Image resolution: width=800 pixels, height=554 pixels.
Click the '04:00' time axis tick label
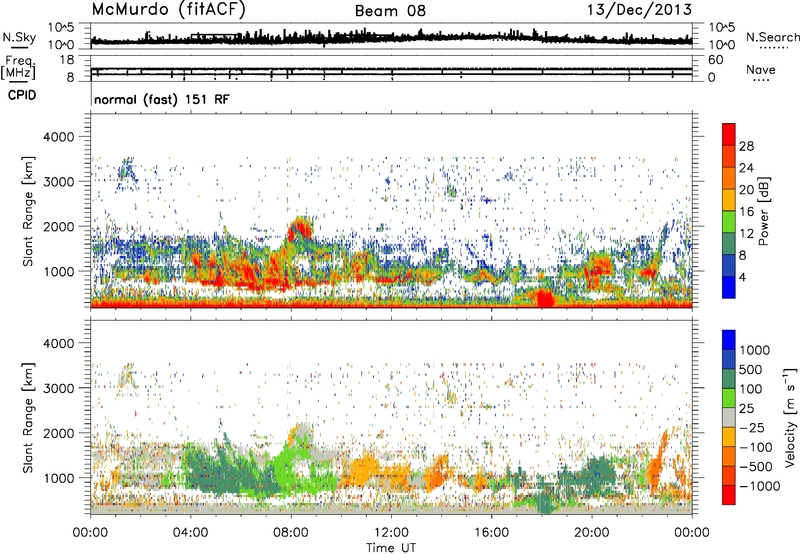190,533
